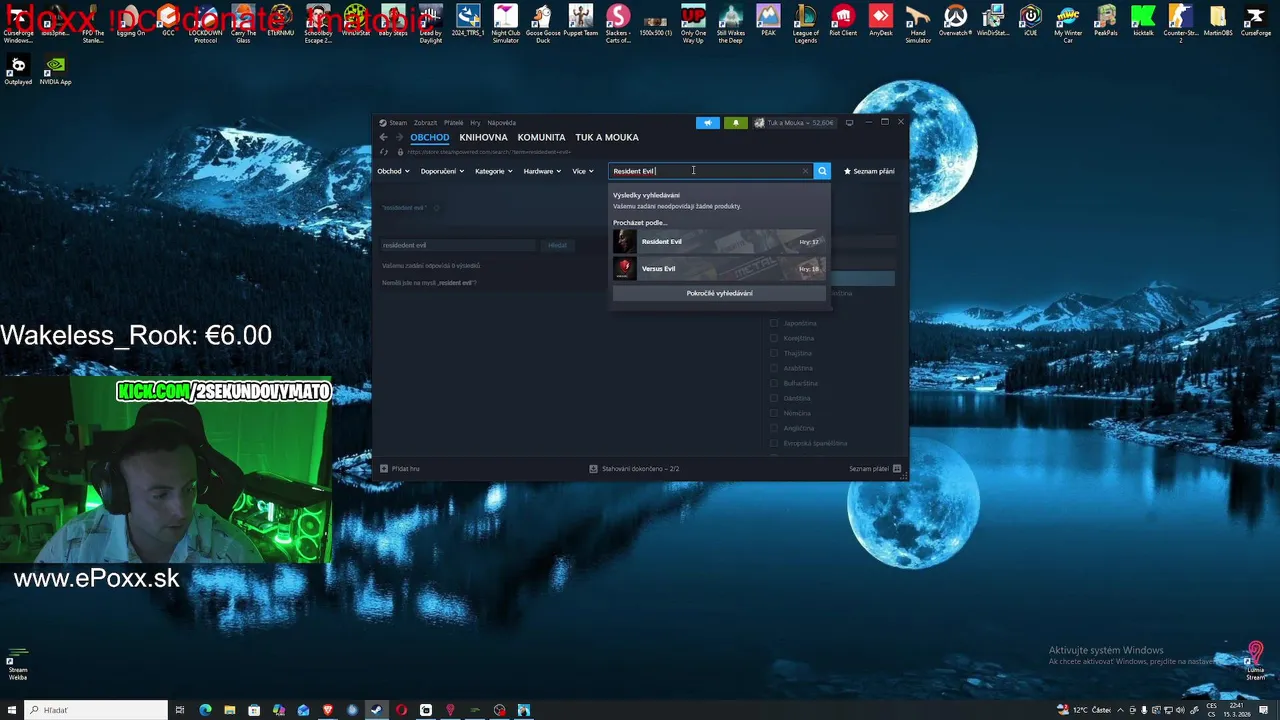
Task: Open Still Wakes the Deep icon
Action: (x=731, y=24)
